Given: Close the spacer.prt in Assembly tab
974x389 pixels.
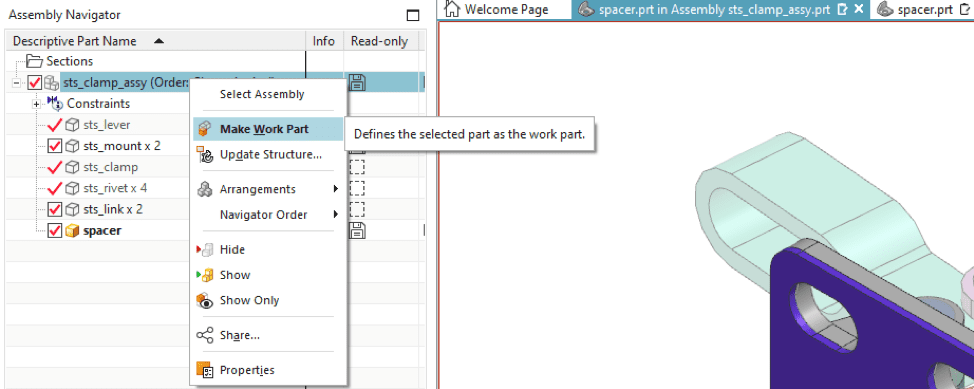Looking at the screenshot, I should [858, 9].
